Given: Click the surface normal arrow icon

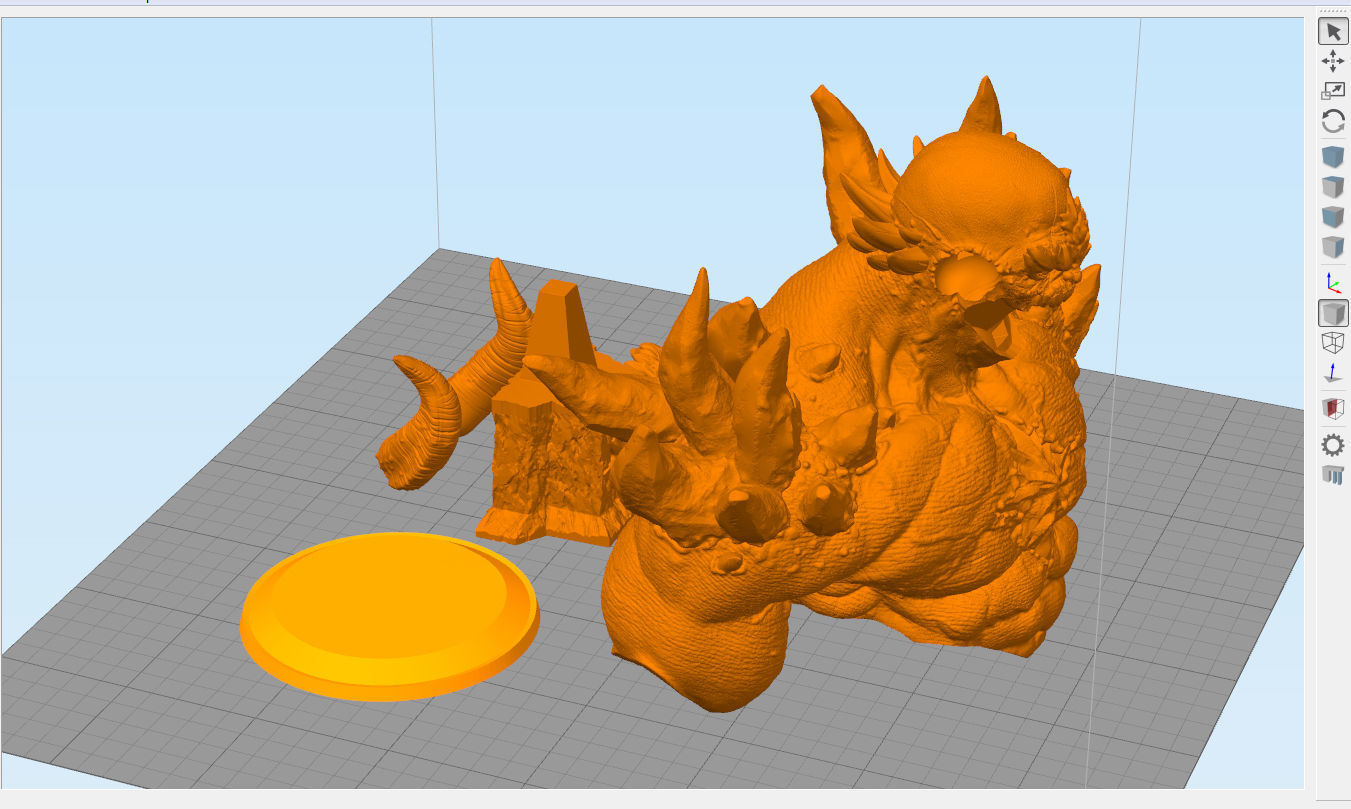Looking at the screenshot, I should (1333, 369).
